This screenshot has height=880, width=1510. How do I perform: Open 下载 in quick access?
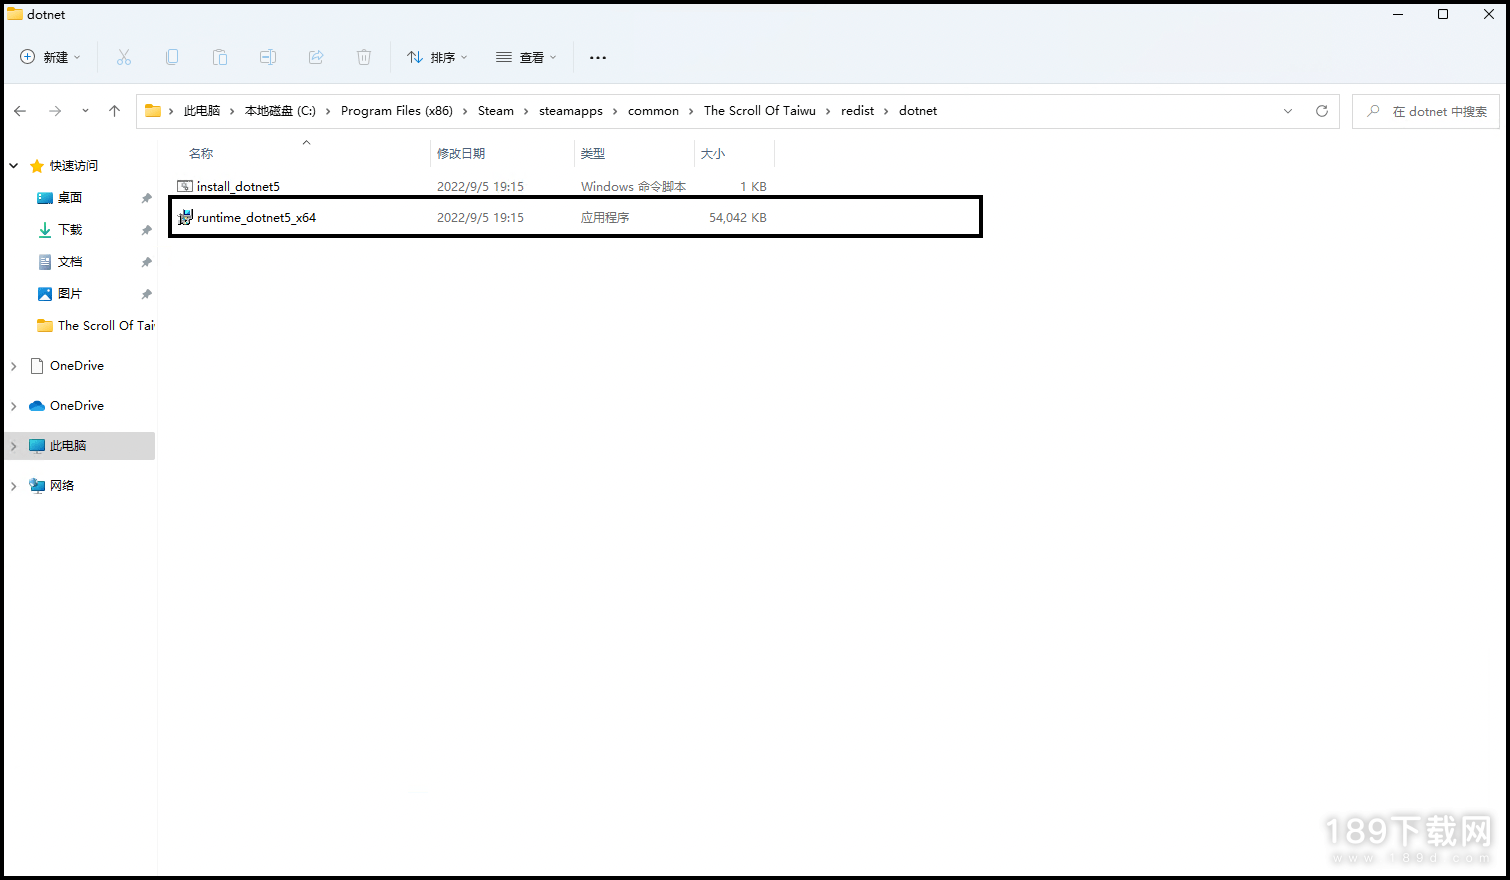(70, 230)
